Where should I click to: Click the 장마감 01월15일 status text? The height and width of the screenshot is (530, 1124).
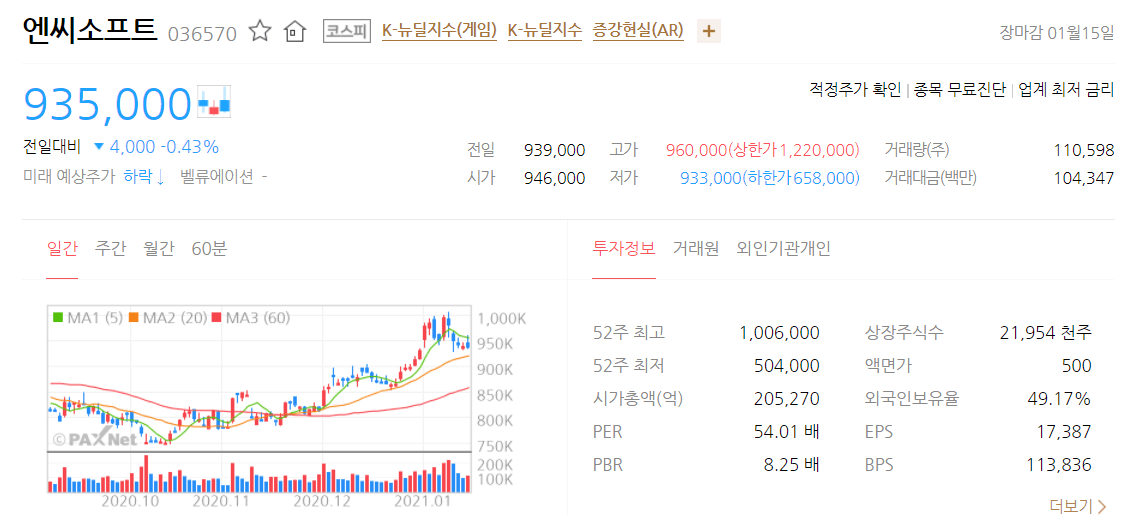tap(1057, 32)
